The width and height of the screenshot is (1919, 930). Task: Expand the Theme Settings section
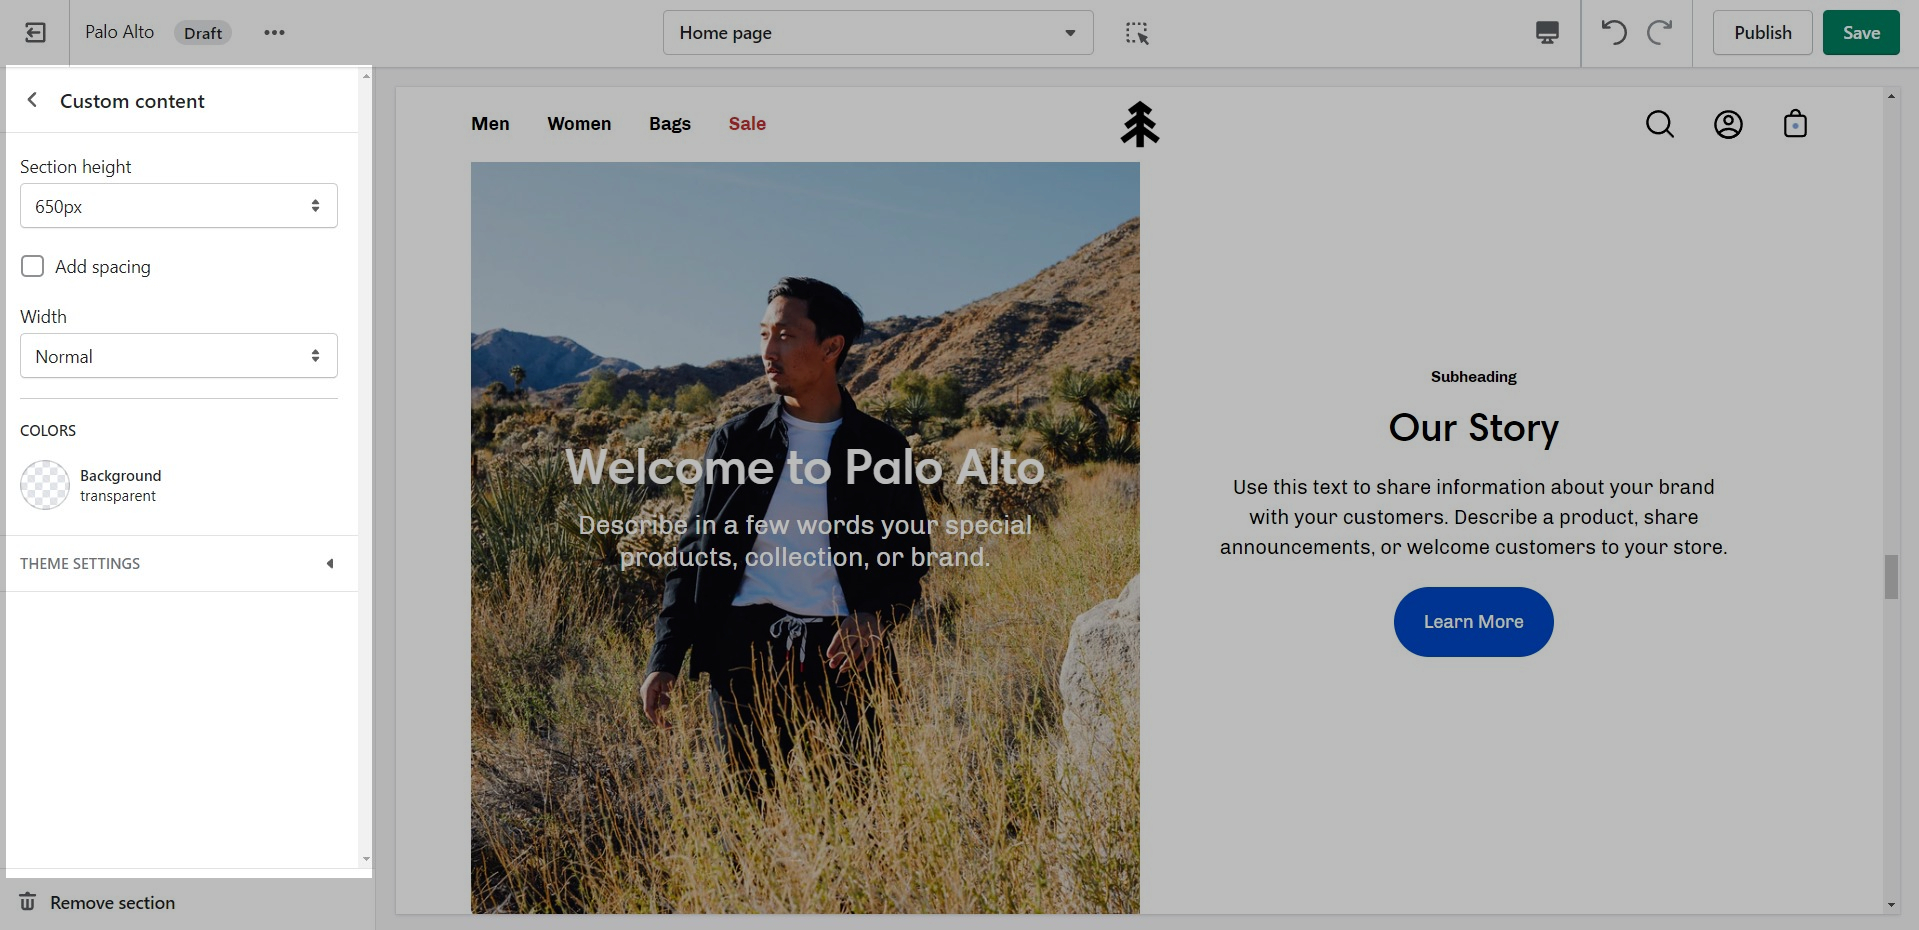click(179, 563)
